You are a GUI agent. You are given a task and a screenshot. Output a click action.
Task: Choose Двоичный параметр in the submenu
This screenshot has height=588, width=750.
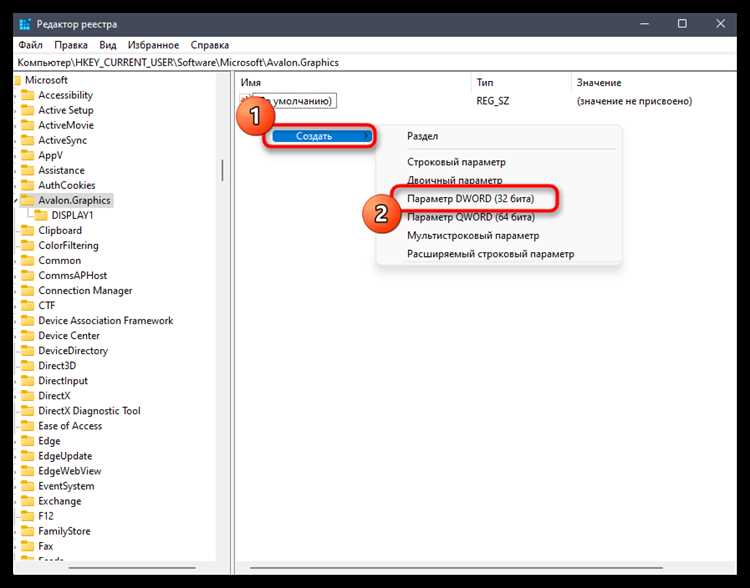pos(454,180)
